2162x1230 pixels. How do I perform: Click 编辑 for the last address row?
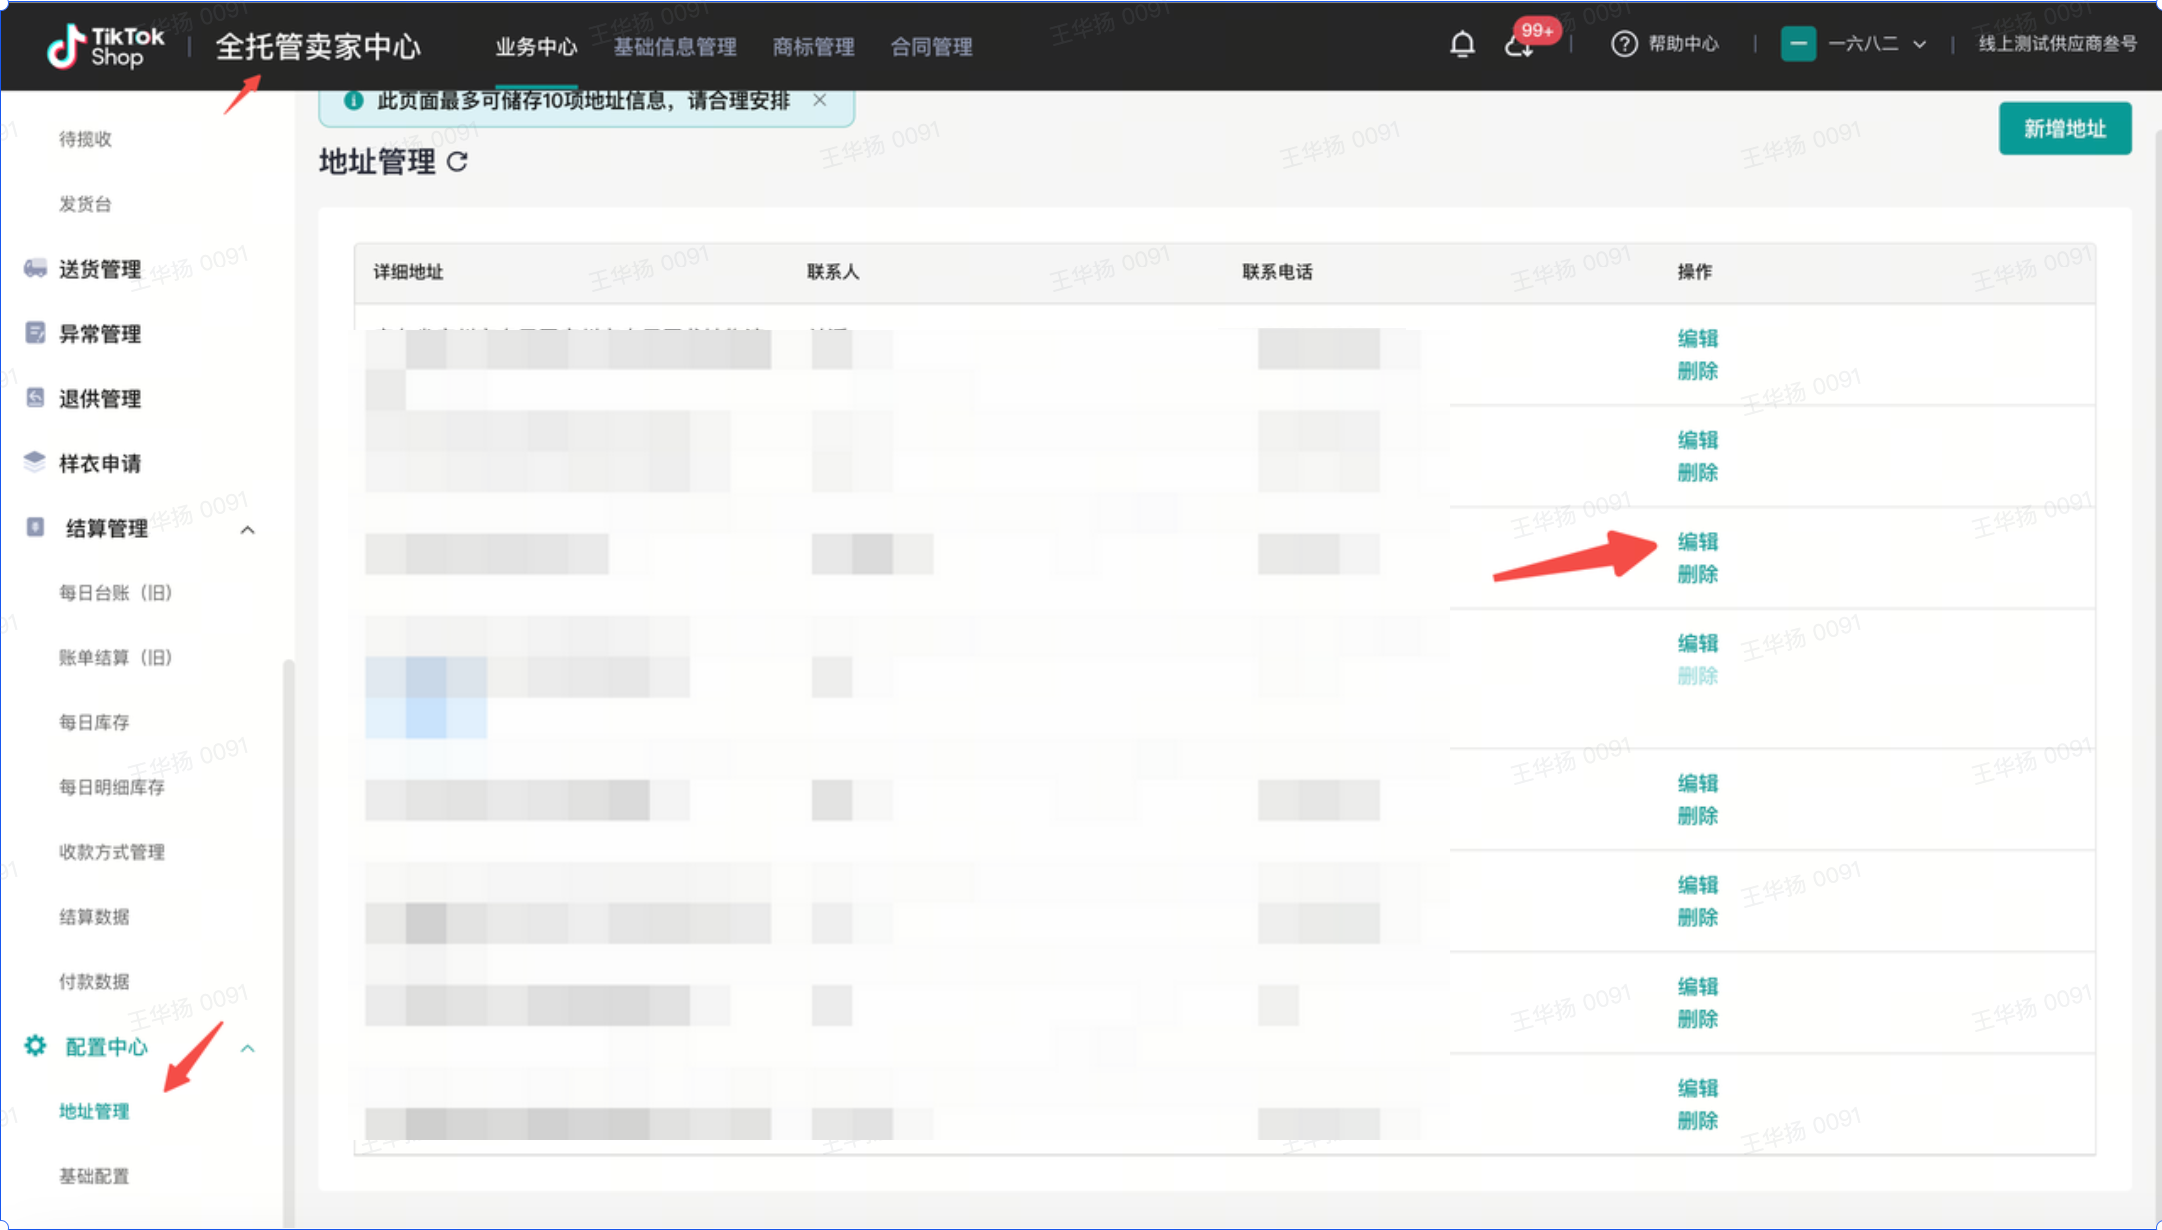pos(1697,1088)
